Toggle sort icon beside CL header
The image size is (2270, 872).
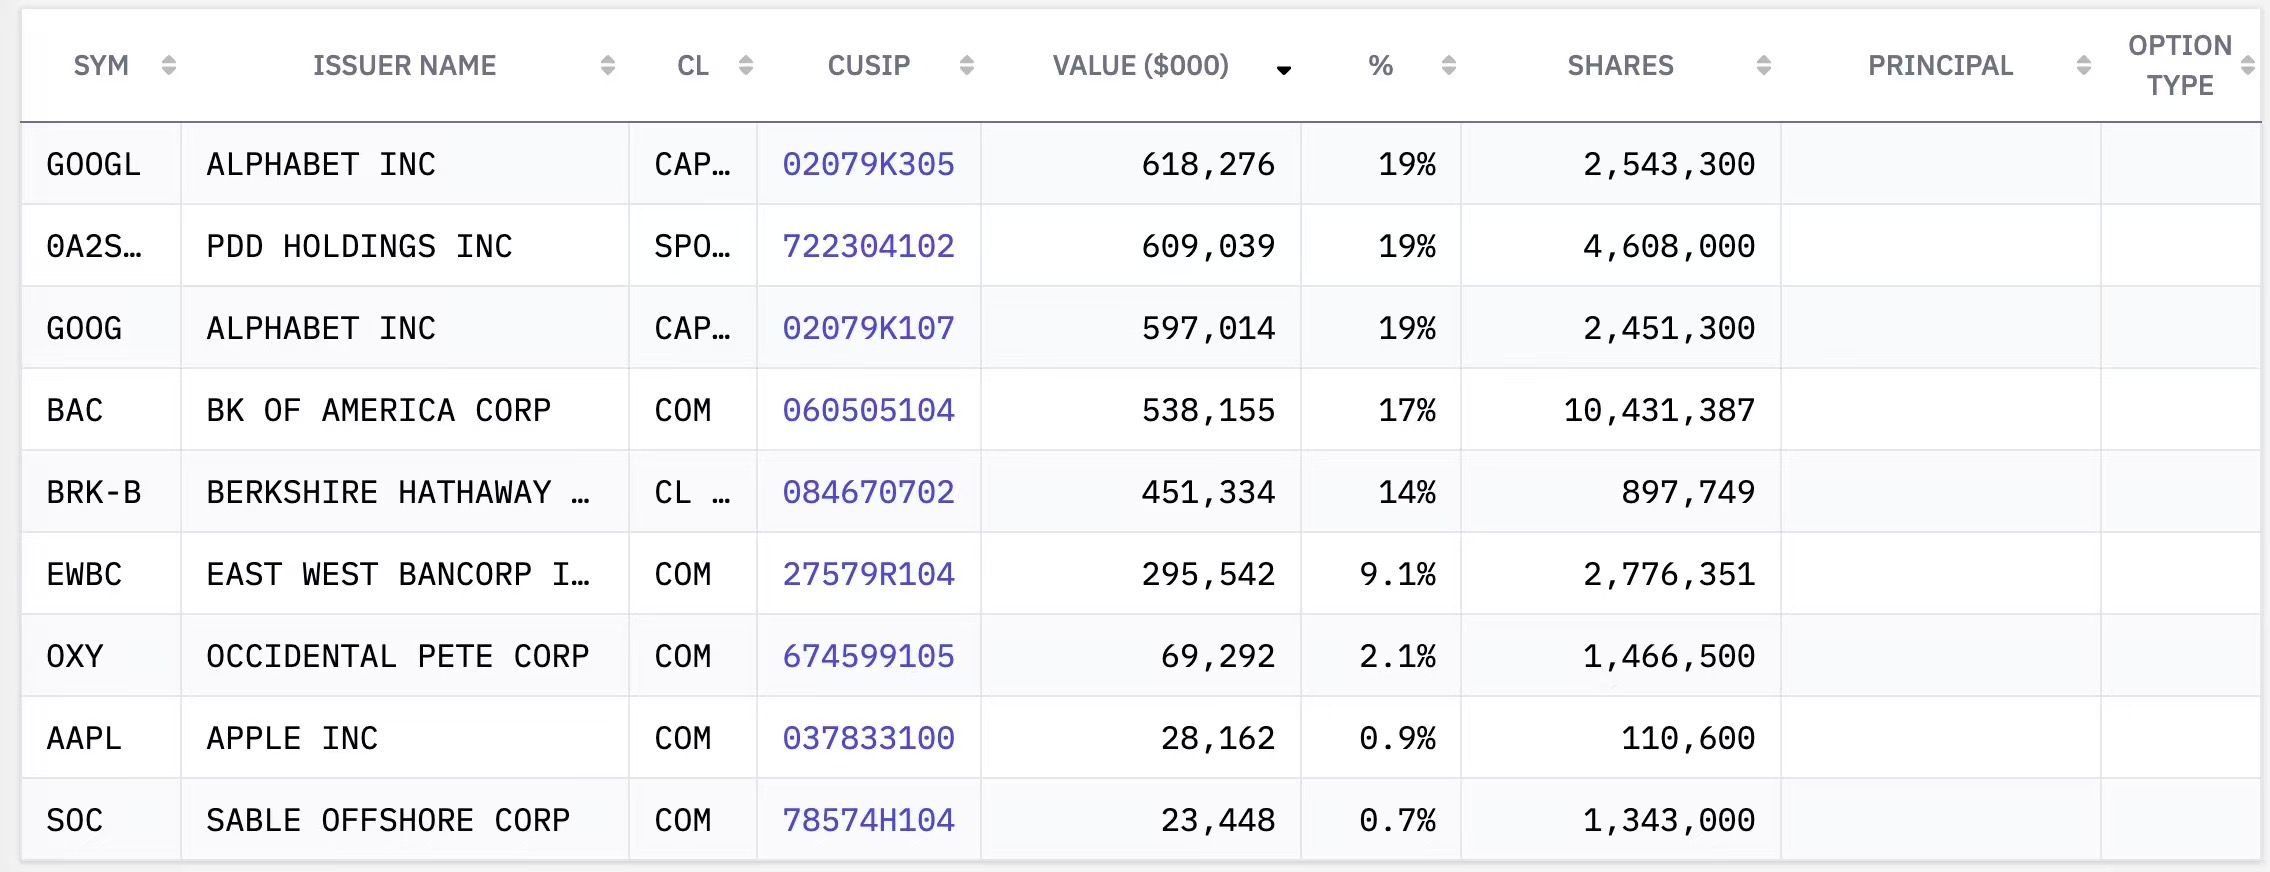pyautogui.click(x=745, y=66)
